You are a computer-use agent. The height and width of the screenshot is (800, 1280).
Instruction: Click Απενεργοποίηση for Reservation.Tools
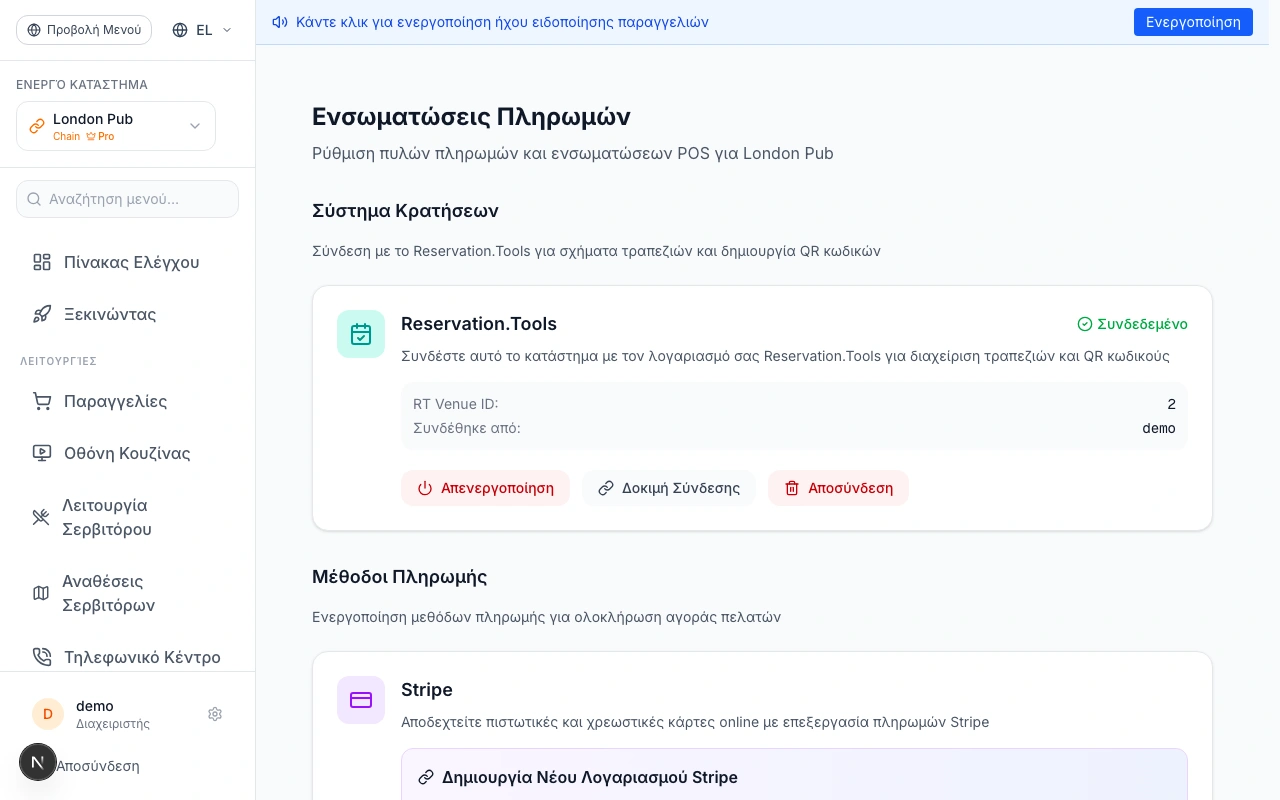485,488
